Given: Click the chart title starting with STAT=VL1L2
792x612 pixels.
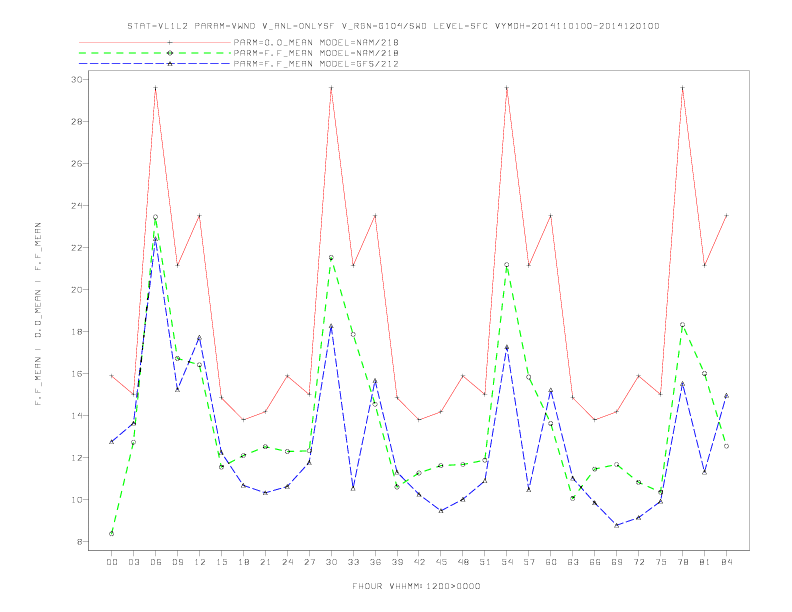Looking at the screenshot, I should (x=393, y=26).
